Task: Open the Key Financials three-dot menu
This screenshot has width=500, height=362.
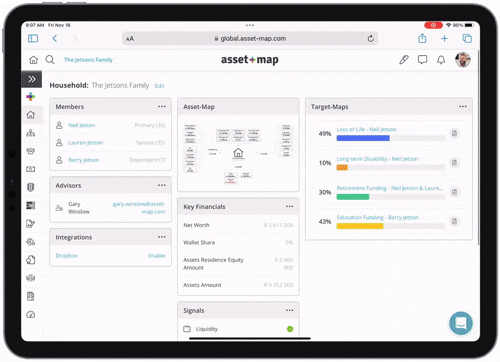Action: pyautogui.click(x=289, y=206)
